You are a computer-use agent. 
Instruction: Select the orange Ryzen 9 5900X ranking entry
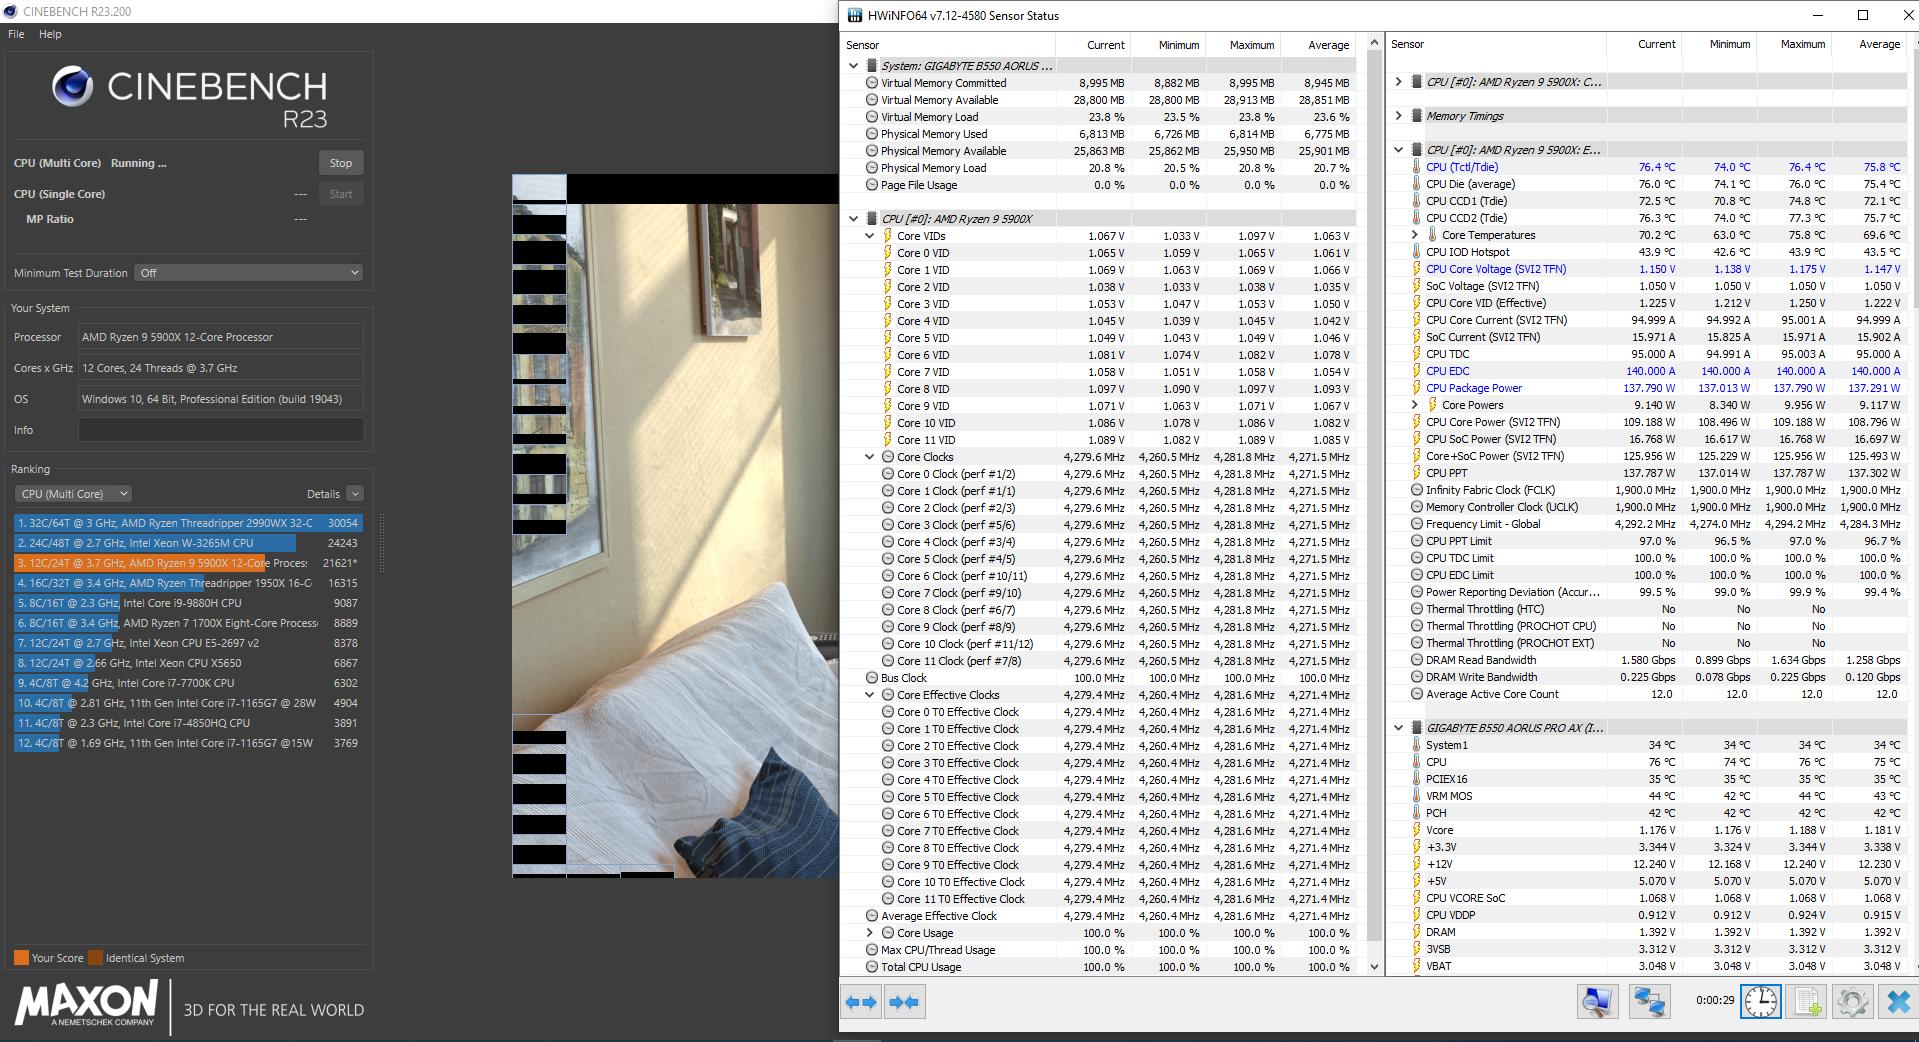click(x=188, y=563)
